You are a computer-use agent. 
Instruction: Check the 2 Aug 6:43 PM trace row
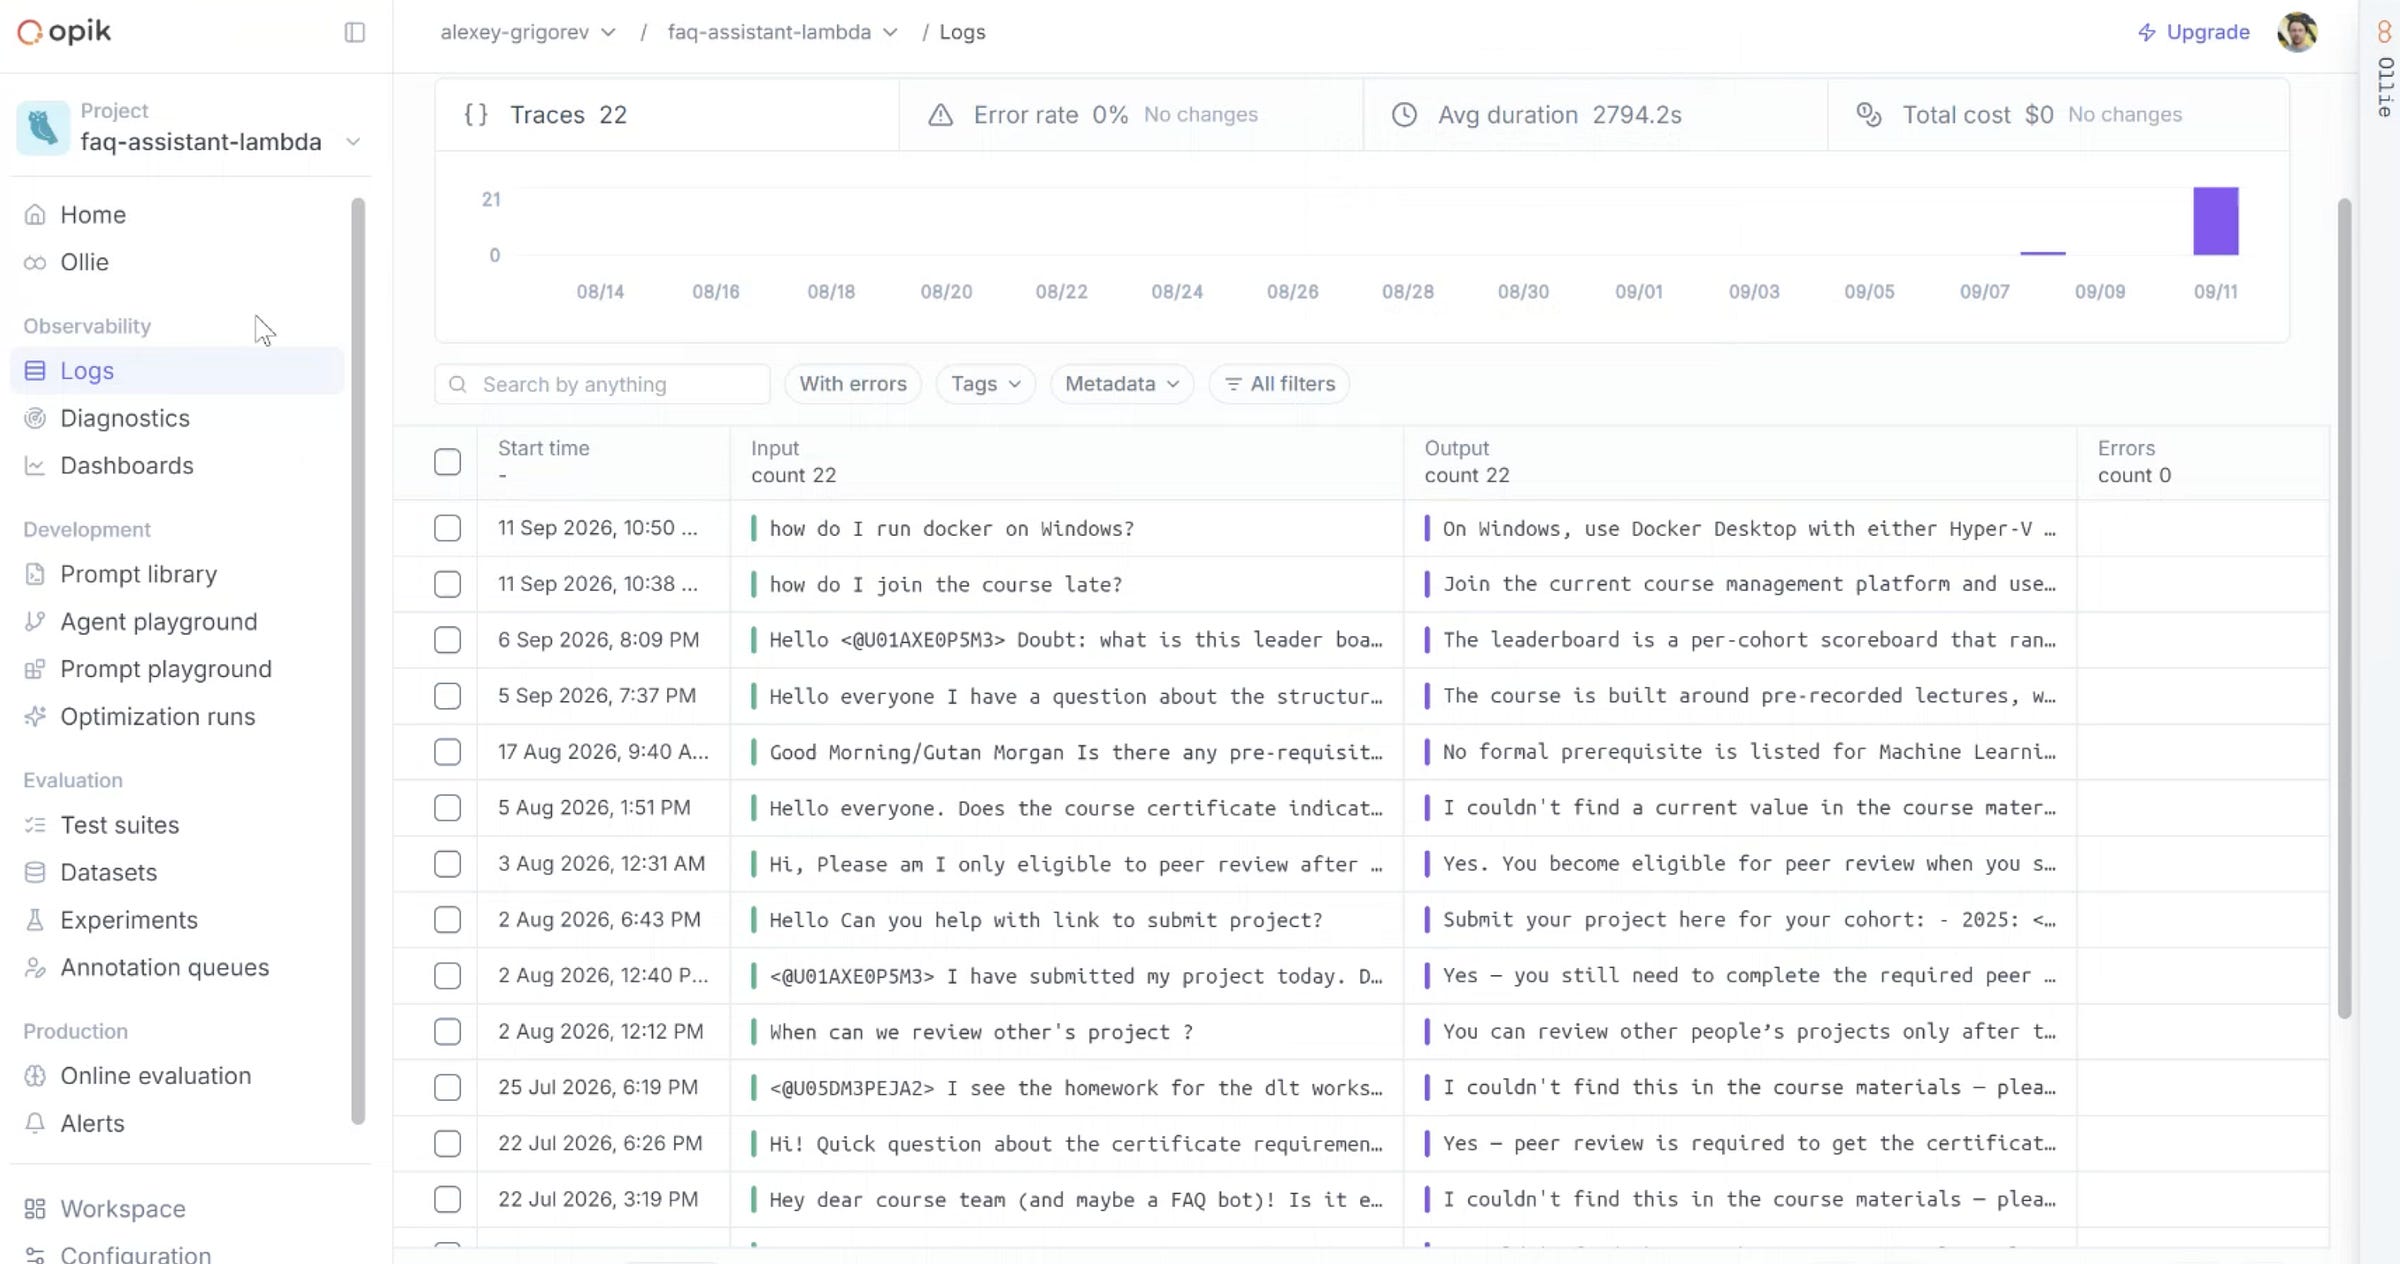[447, 920]
